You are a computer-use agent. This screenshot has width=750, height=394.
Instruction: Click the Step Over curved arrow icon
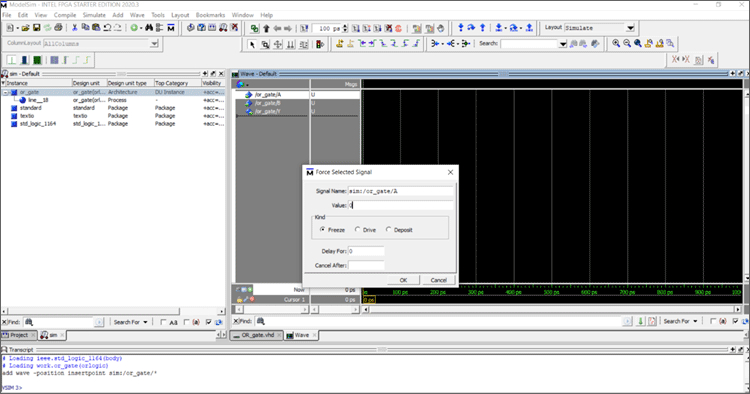coord(471,28)
